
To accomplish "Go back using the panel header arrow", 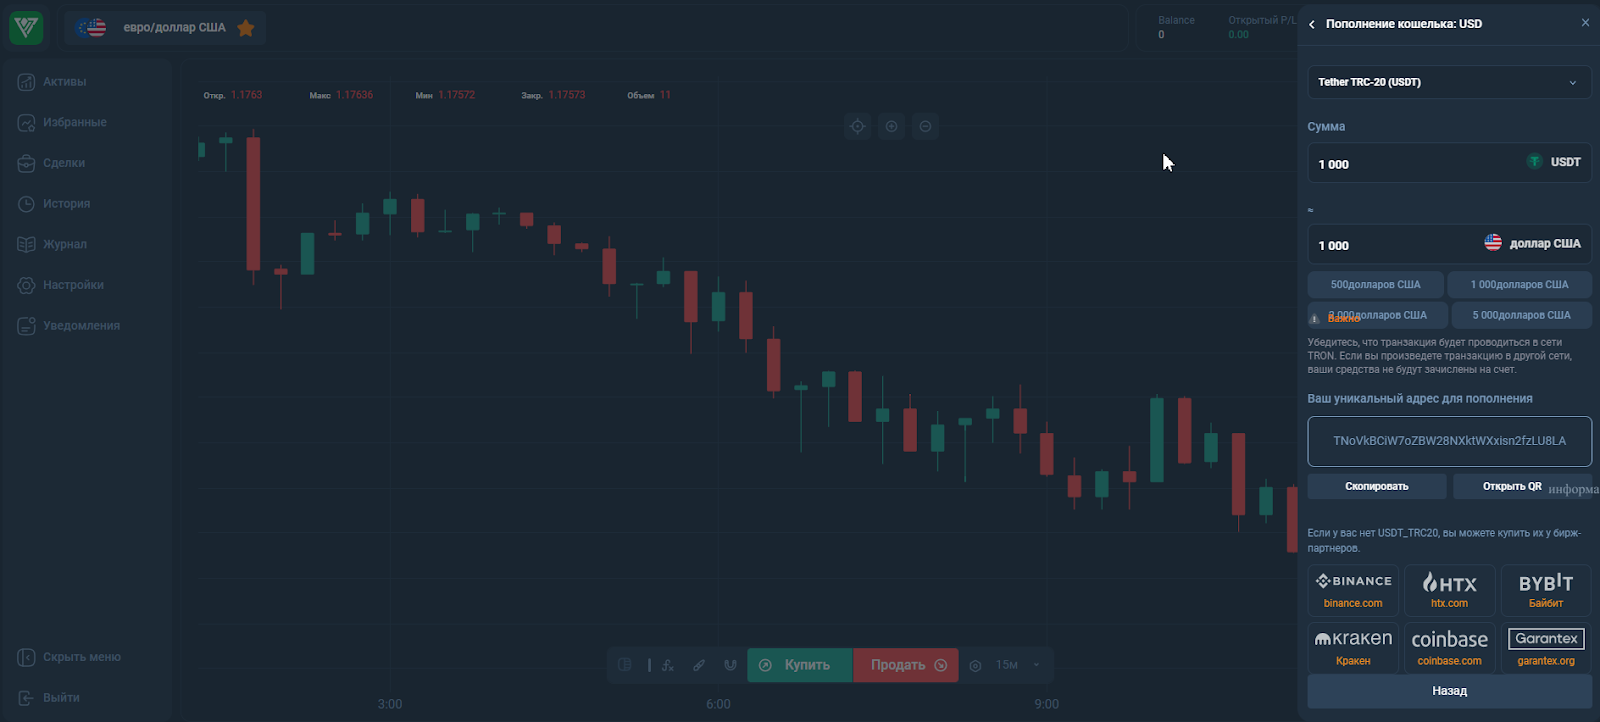I will [1312, 24].
